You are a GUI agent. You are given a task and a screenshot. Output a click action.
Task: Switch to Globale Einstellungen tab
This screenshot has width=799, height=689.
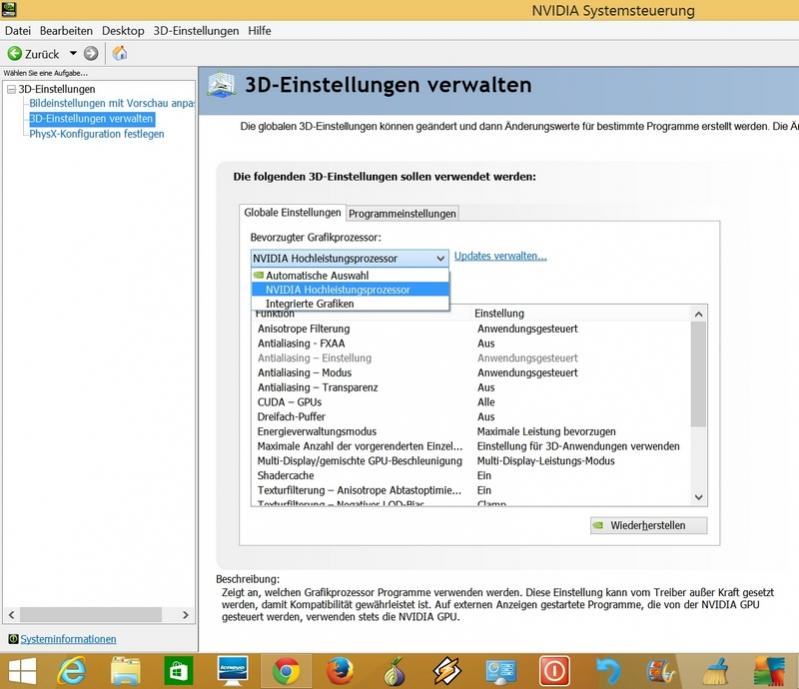[x=292, y=213]
